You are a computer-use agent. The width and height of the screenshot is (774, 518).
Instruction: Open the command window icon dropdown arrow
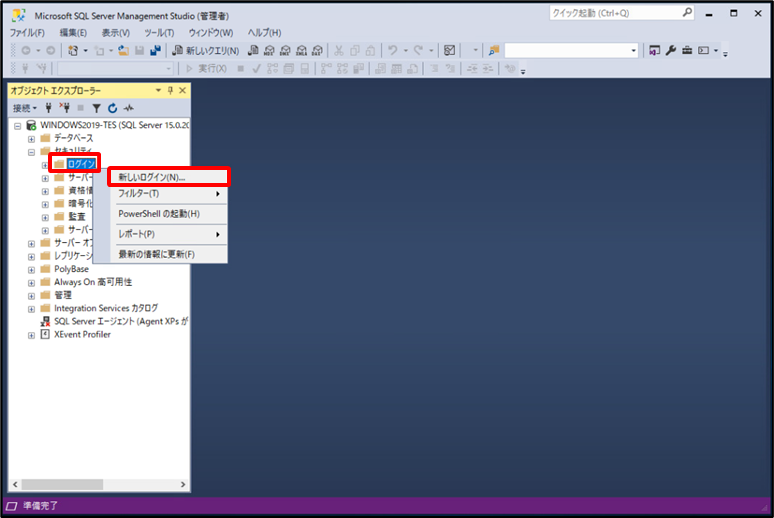[716, 50]
